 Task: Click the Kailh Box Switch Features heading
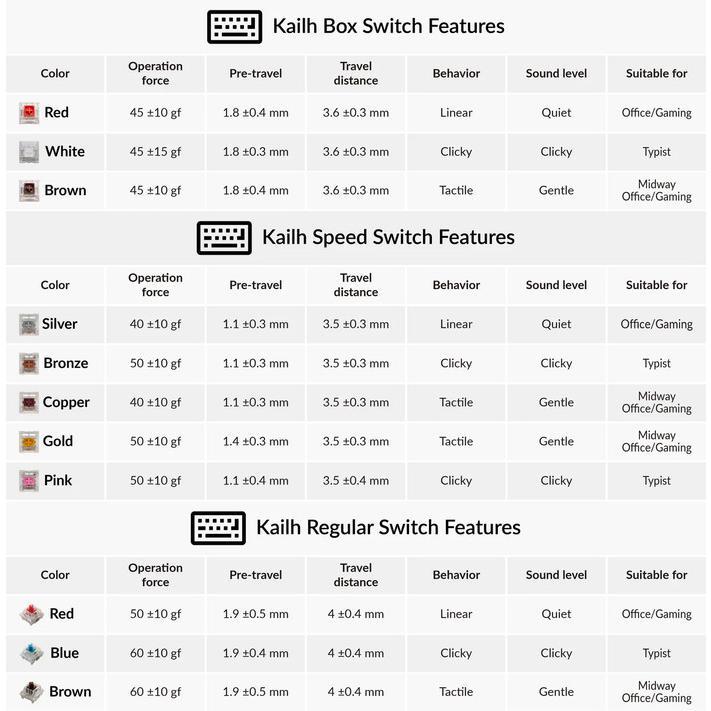tap(388, 26)
